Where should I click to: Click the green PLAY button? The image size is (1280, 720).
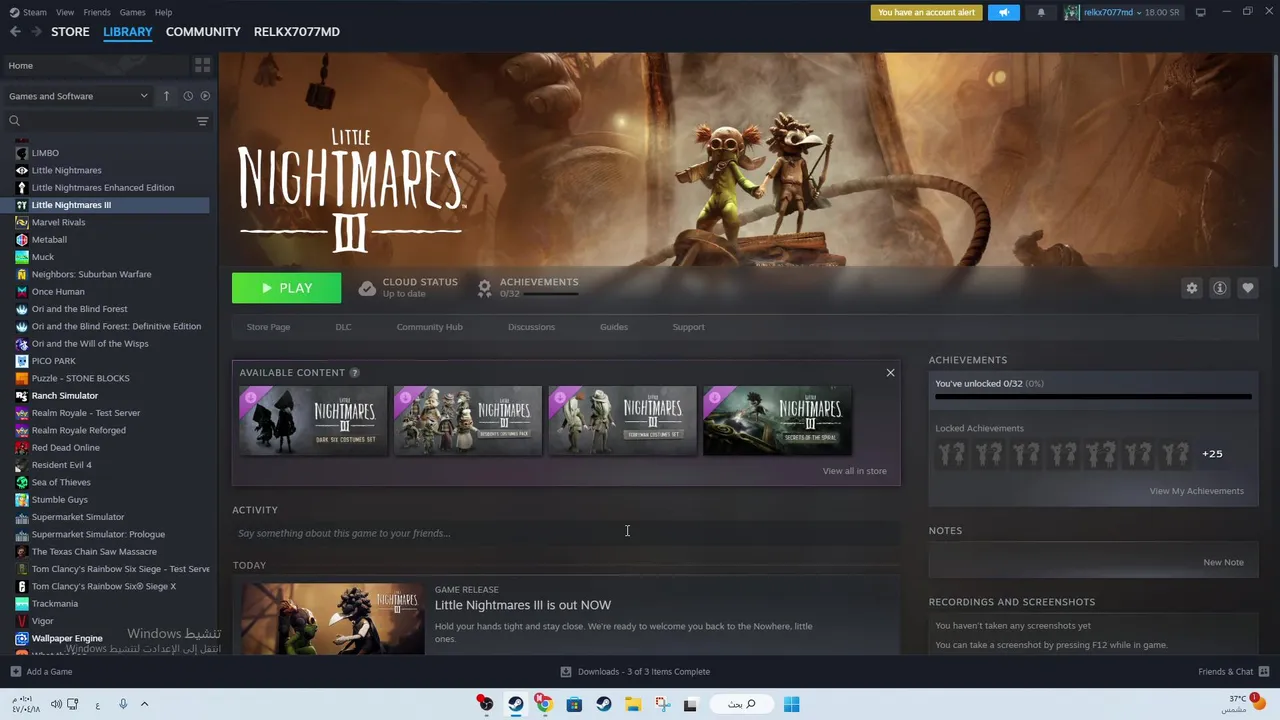[x=286, y=288]
